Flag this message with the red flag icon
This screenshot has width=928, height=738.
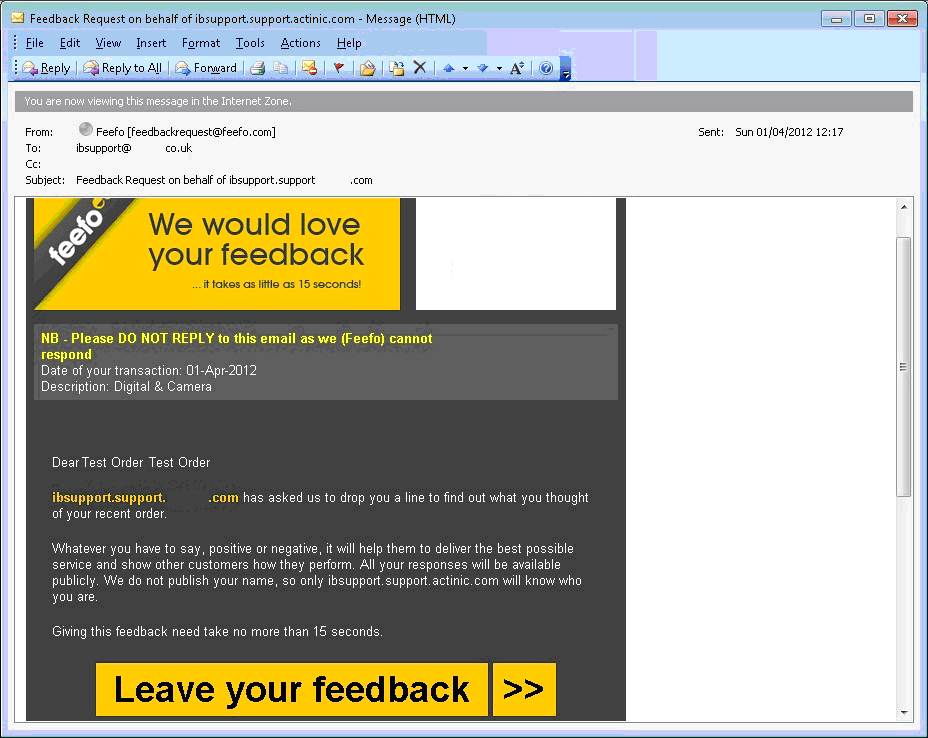pos(339,68)
